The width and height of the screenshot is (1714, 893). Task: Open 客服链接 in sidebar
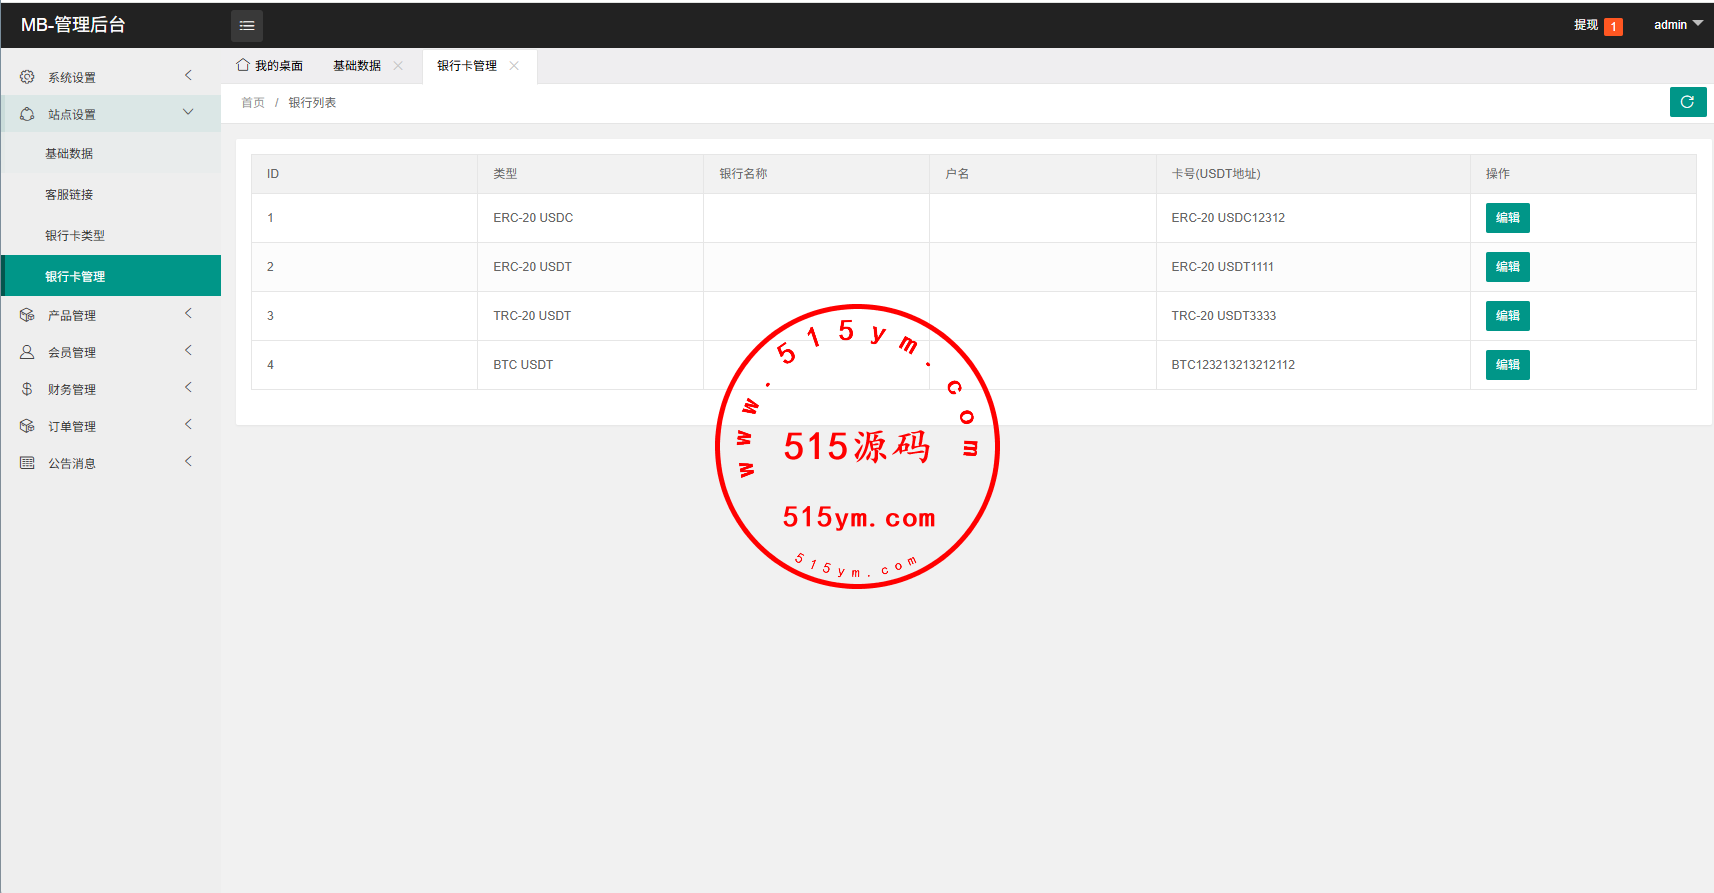click(x=69, y=195)
